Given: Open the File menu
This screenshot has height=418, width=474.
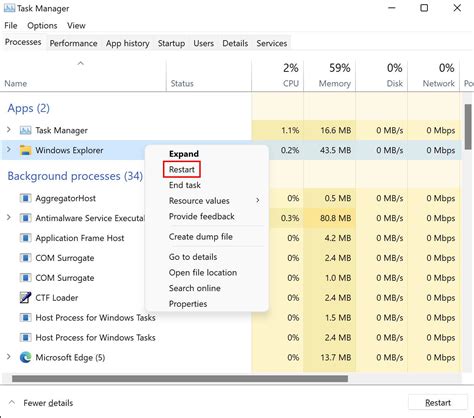Looking at the screenshot, I should tap(11, 26).
